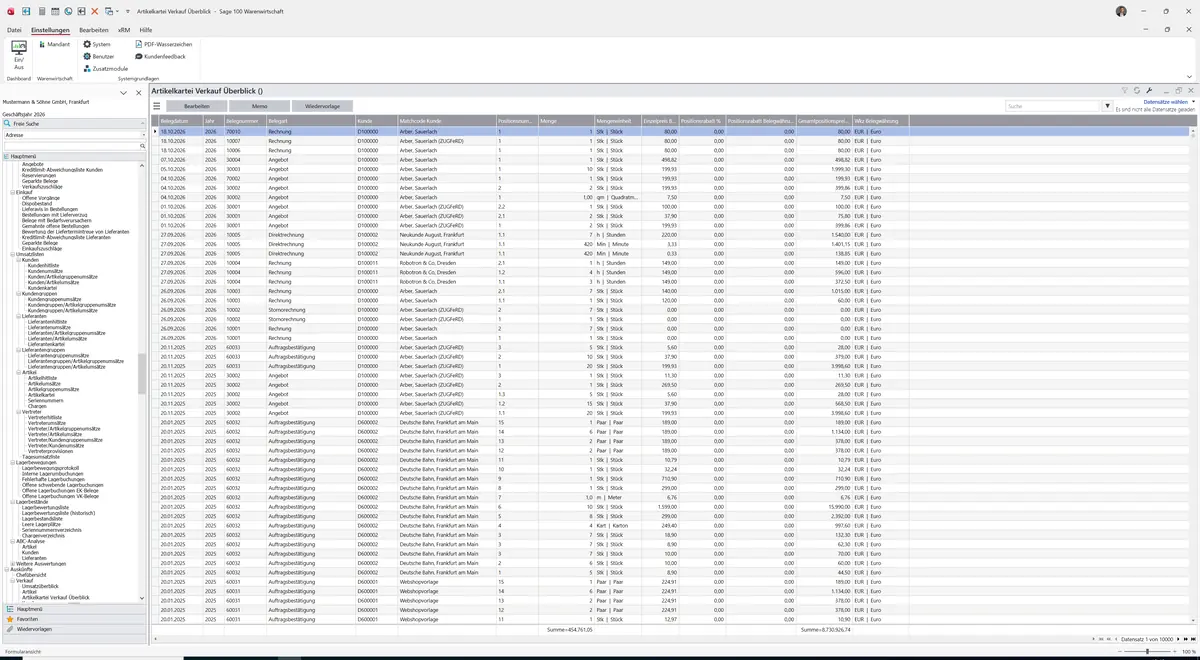Click the Bearbeiten button

point(197,105)
